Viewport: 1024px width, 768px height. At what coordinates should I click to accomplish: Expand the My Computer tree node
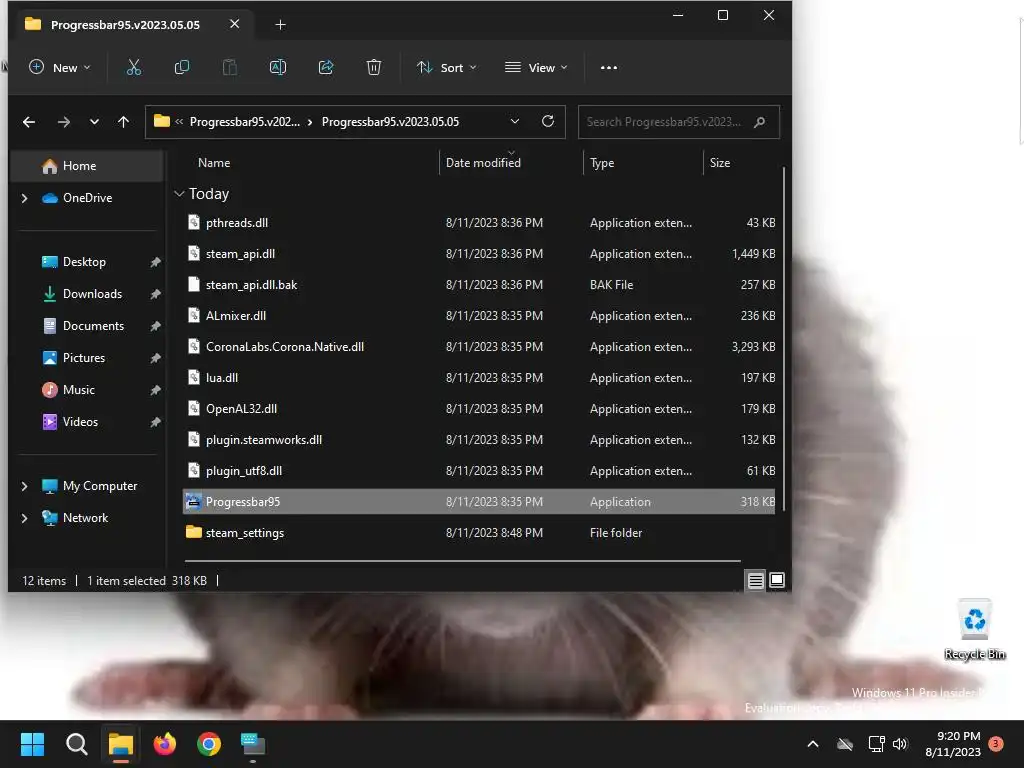(x=25, y=486)
